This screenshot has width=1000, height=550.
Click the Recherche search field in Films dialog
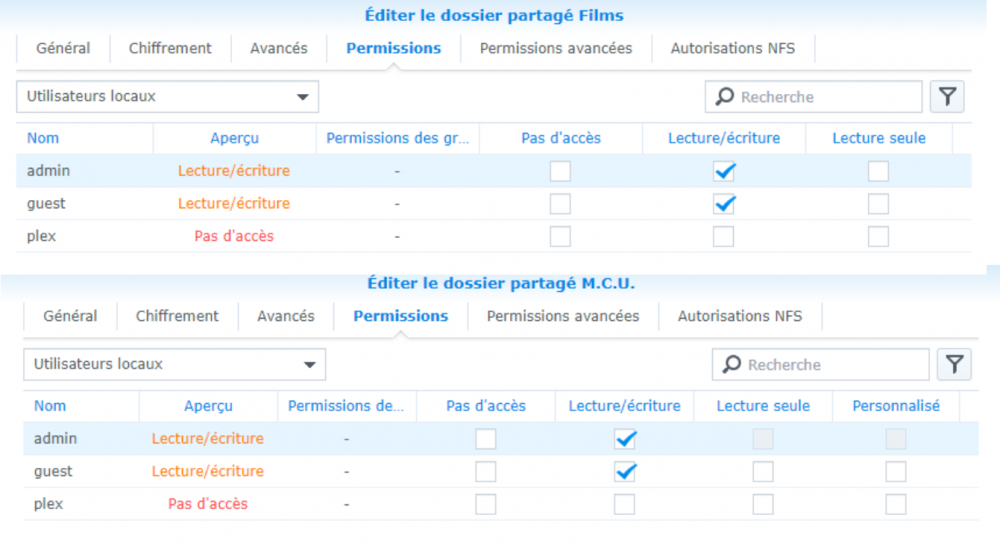pyautogui.click(x=825, y=97)
